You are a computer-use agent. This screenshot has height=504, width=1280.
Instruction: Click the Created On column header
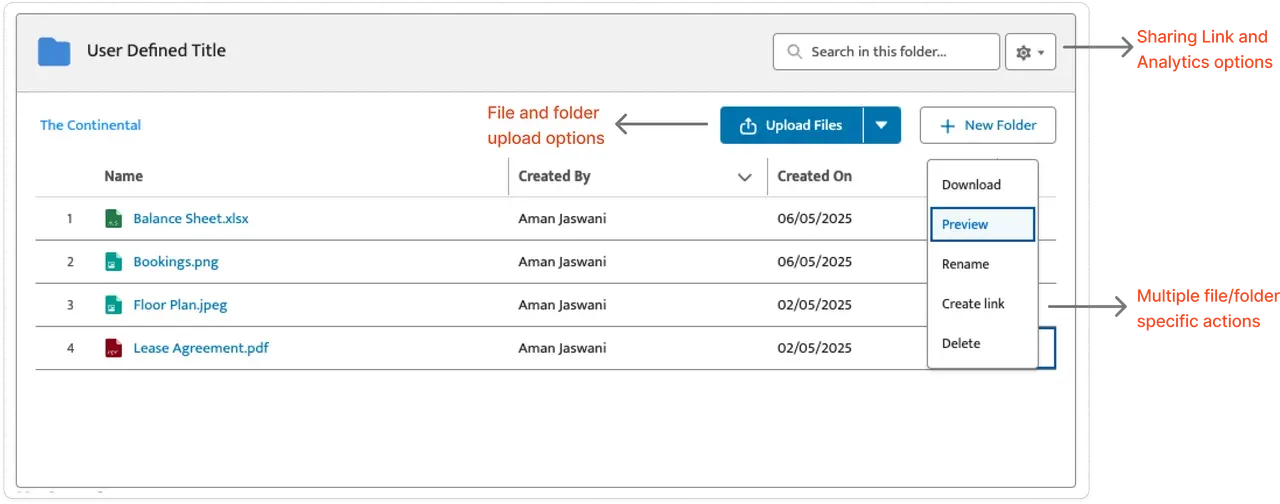click(x=814, y=176)
